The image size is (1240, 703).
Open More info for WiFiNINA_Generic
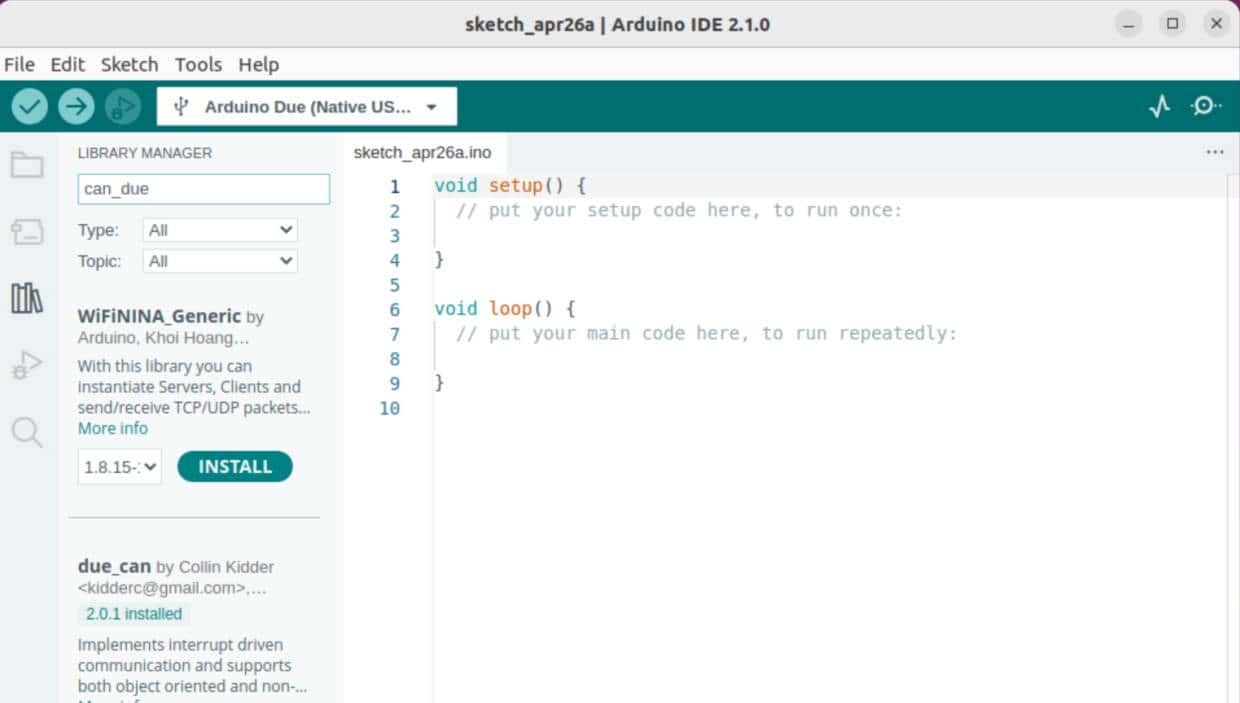[112, 428]
